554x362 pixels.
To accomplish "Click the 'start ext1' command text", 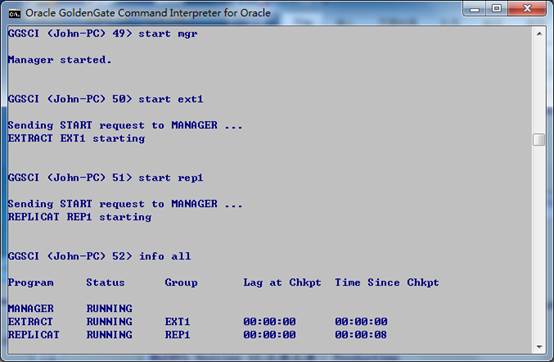I will tap(171, 99).
